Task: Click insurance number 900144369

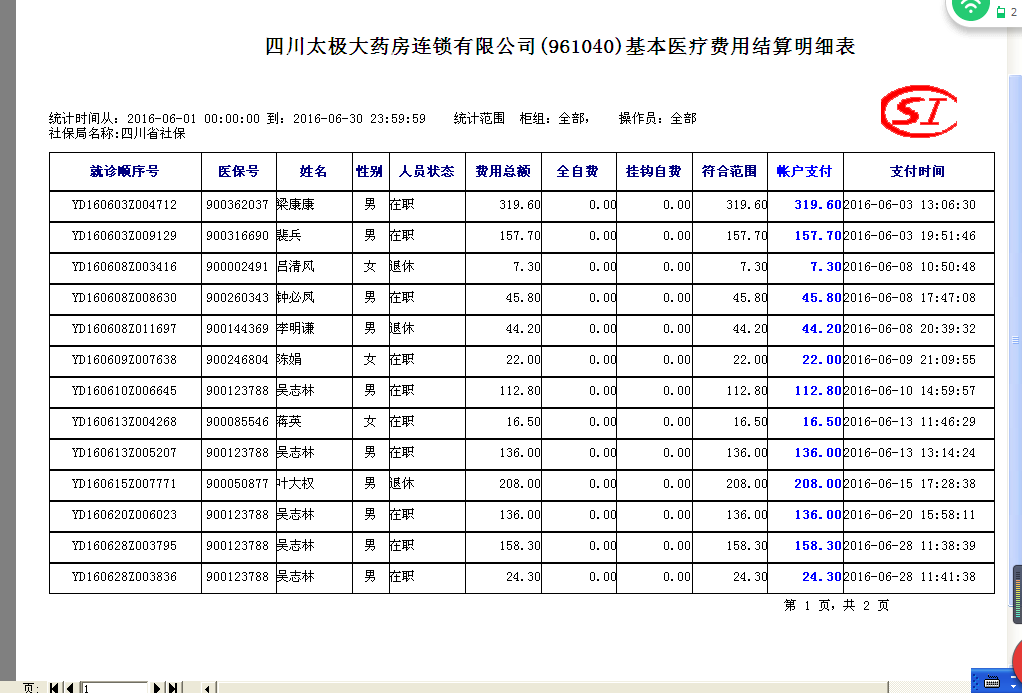Action: pos(237,329)
